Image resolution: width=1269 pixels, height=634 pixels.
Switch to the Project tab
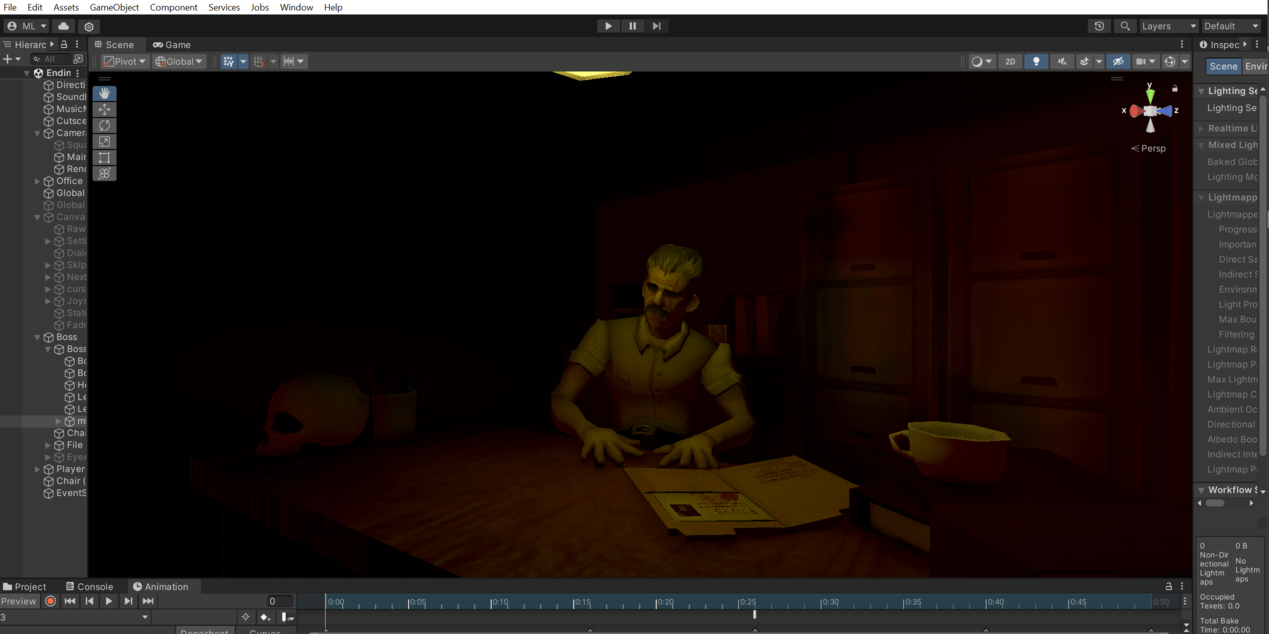pyautogui.click(x=25, y=586)
